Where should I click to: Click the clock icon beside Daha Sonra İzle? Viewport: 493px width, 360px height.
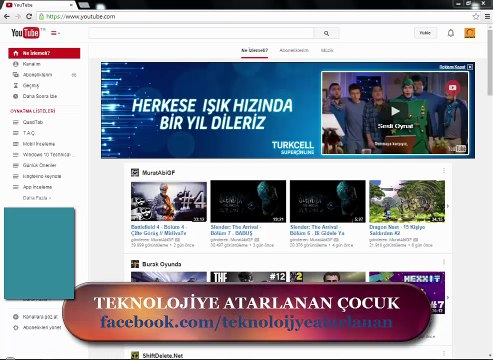pyautogui.click(x=16, y=96)
